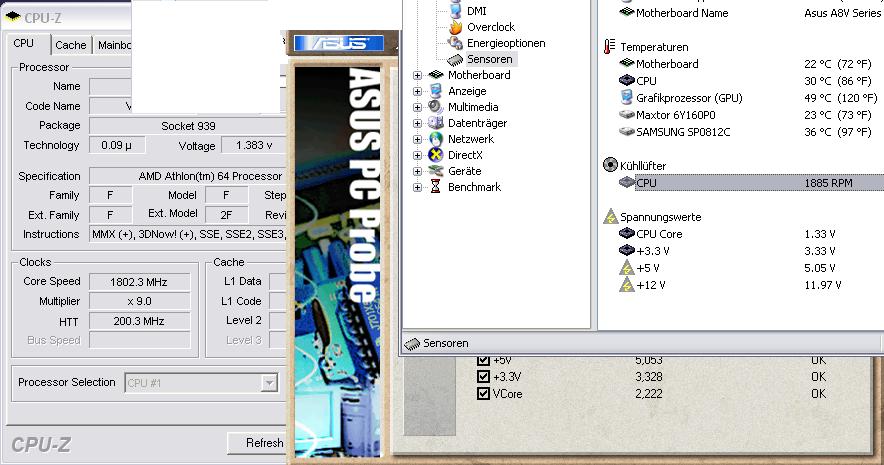Uncheck the VCore checkbox in PC Probe
The width and height of the screenshot is (884, 465).
point(483,393)
